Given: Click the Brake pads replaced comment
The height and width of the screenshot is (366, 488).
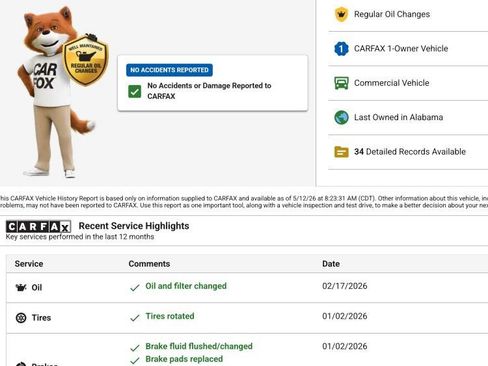Looking at the screenshot, I should click(184, 359).
